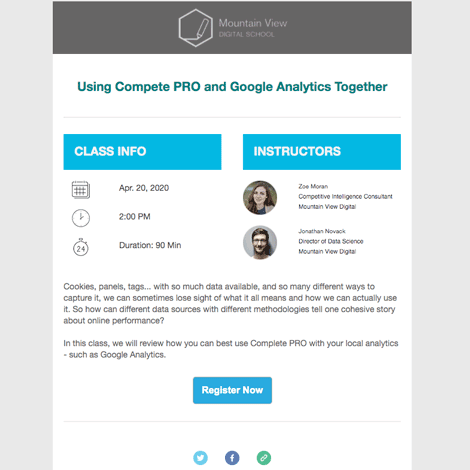Screen dimensions: 470x470
Task: Click the stopwatch icon beside the Duration
Action: pyautogui.click(x=81, y=247)
